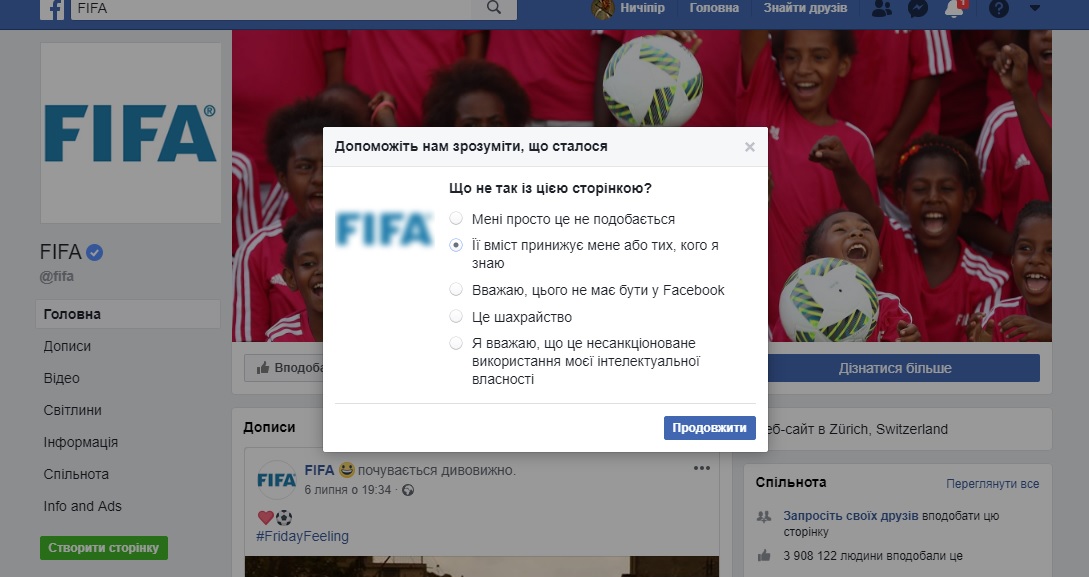
Task: Select "Це шахрайство" radio button
Action: [456, 317]
